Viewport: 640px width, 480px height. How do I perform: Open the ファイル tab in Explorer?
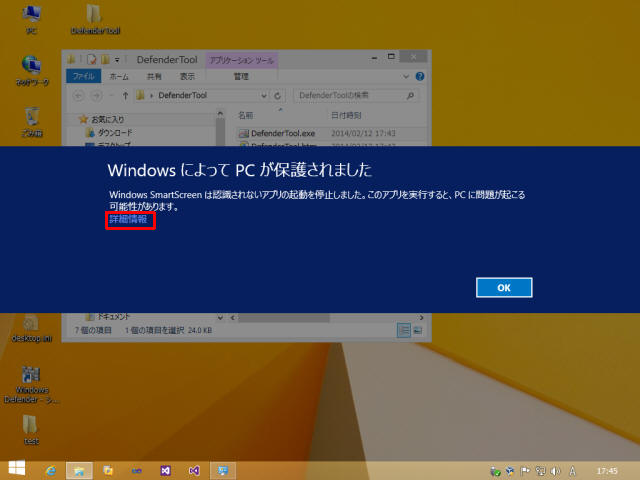(x=84, y=76)
